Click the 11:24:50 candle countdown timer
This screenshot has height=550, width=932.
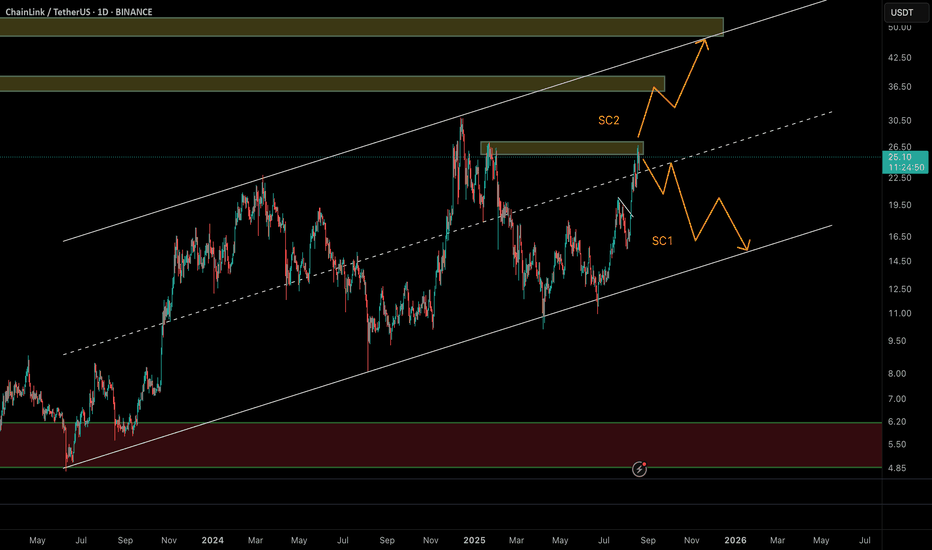point(906,167)
